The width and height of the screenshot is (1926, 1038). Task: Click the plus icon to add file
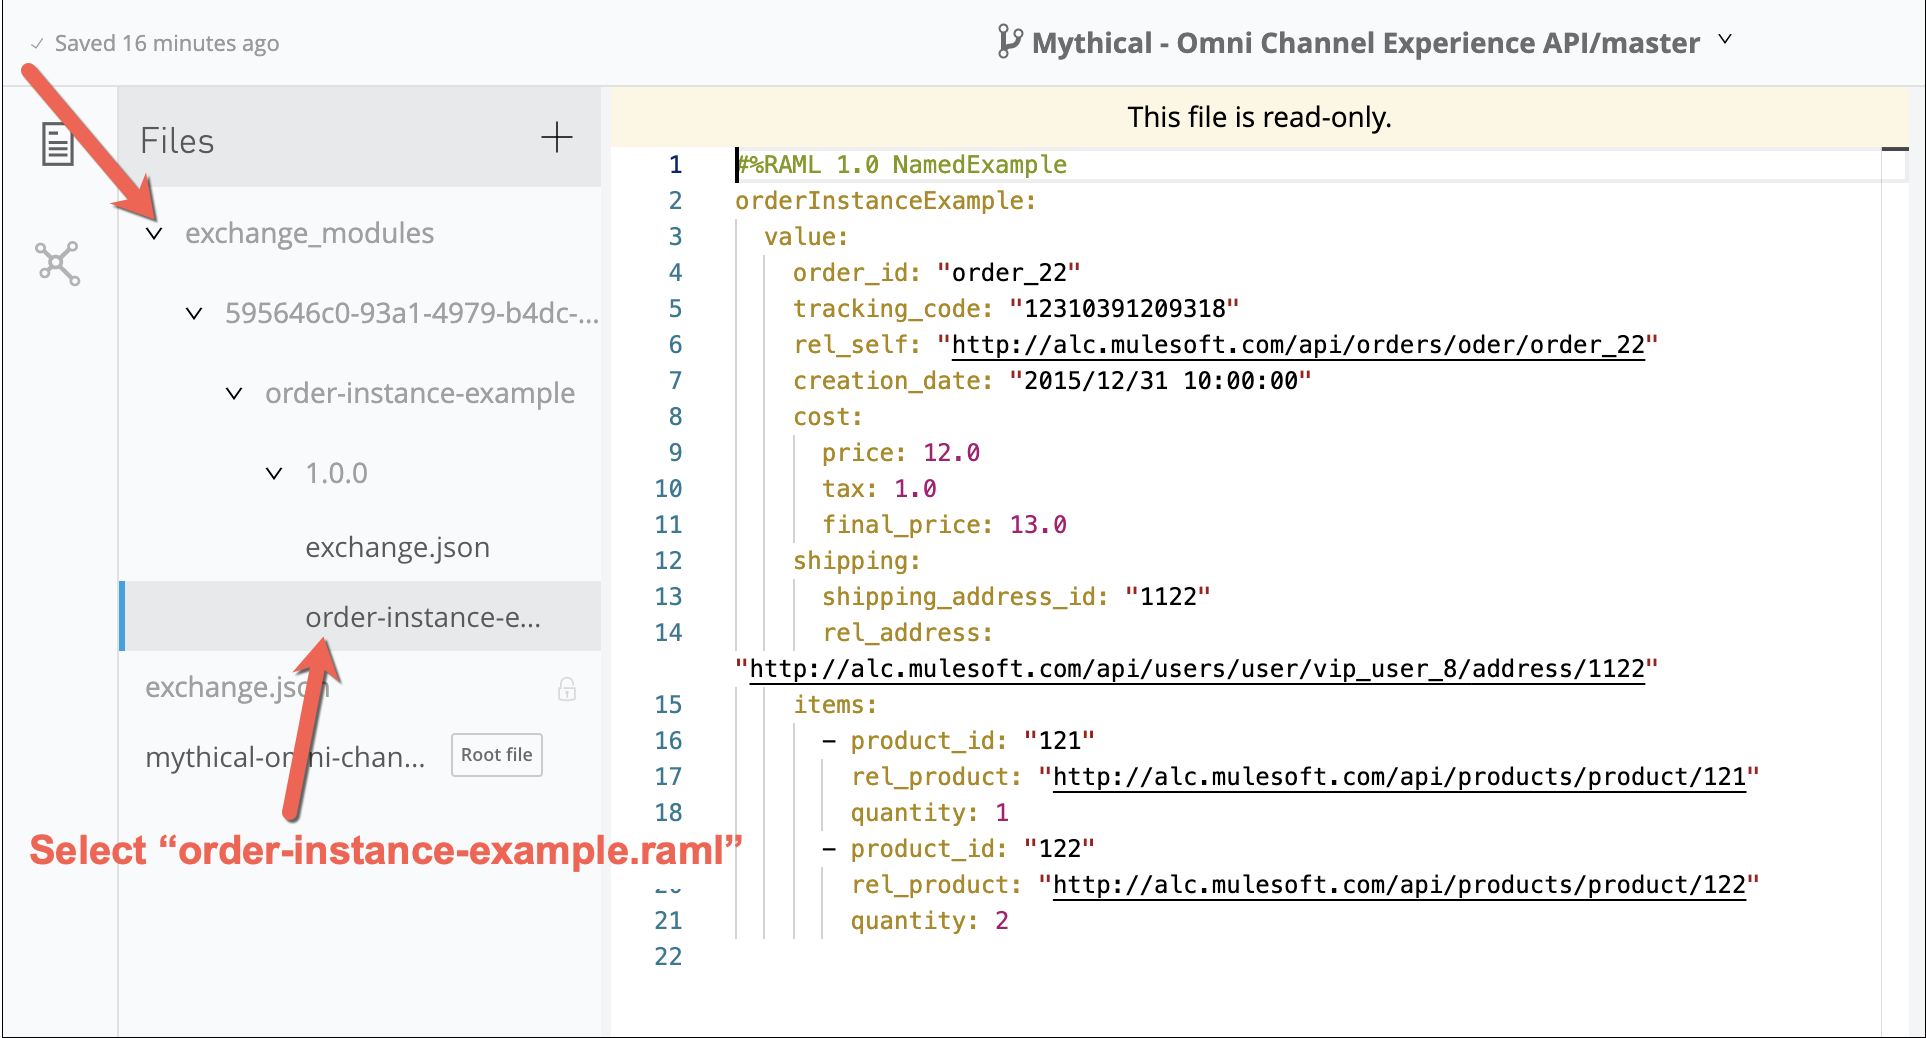tap(556, 138)
